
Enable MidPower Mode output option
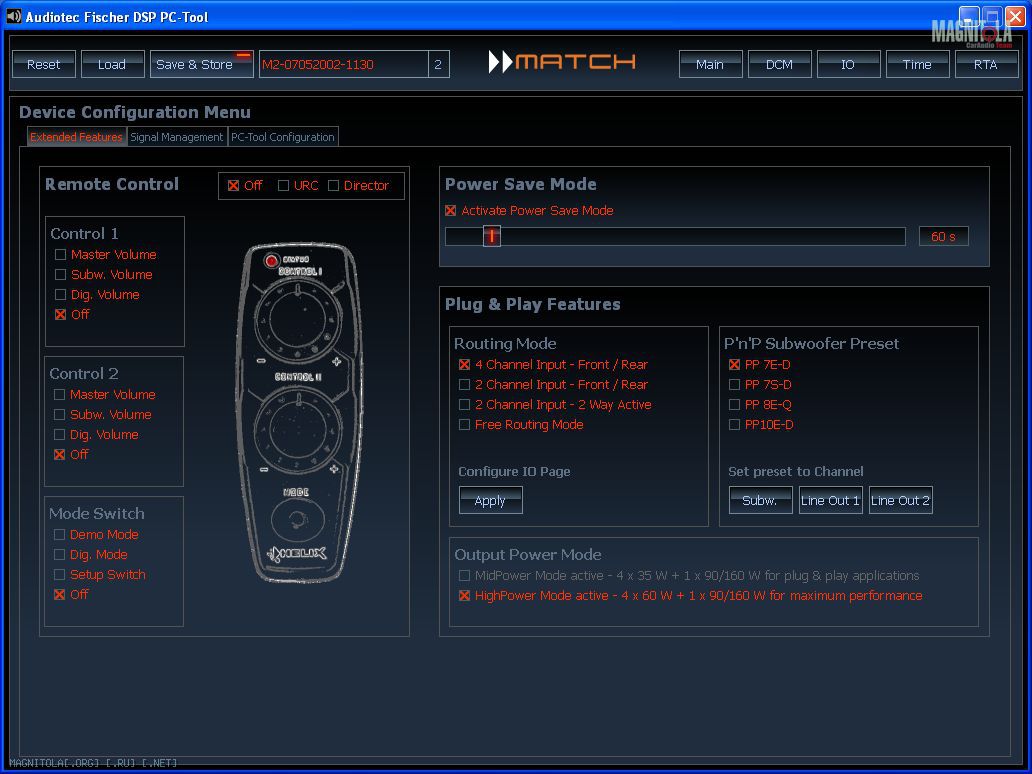465,576
